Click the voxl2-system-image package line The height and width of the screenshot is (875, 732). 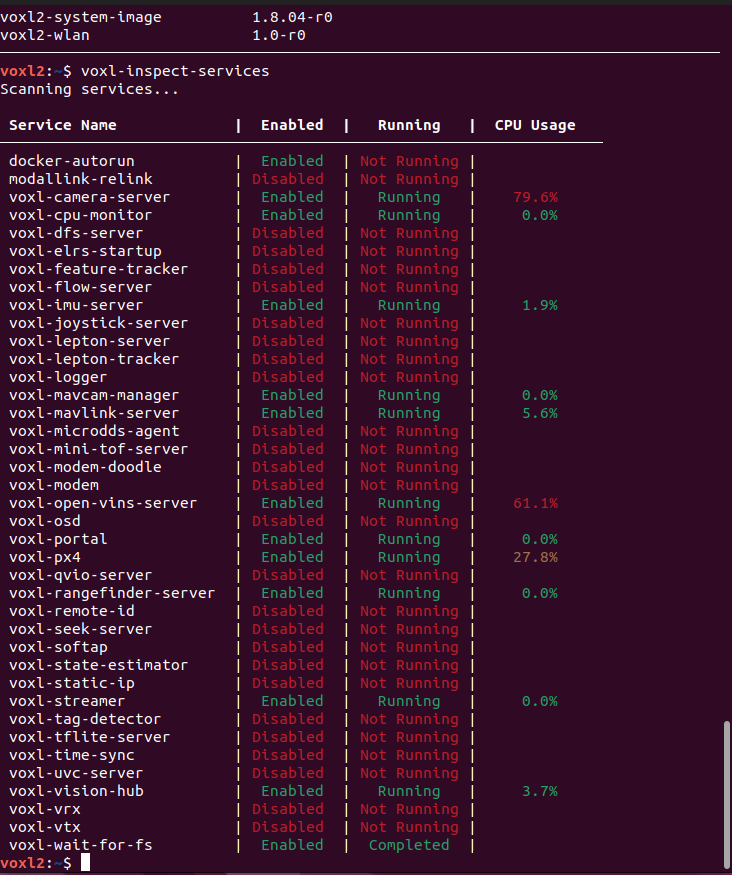pos(80,17)
